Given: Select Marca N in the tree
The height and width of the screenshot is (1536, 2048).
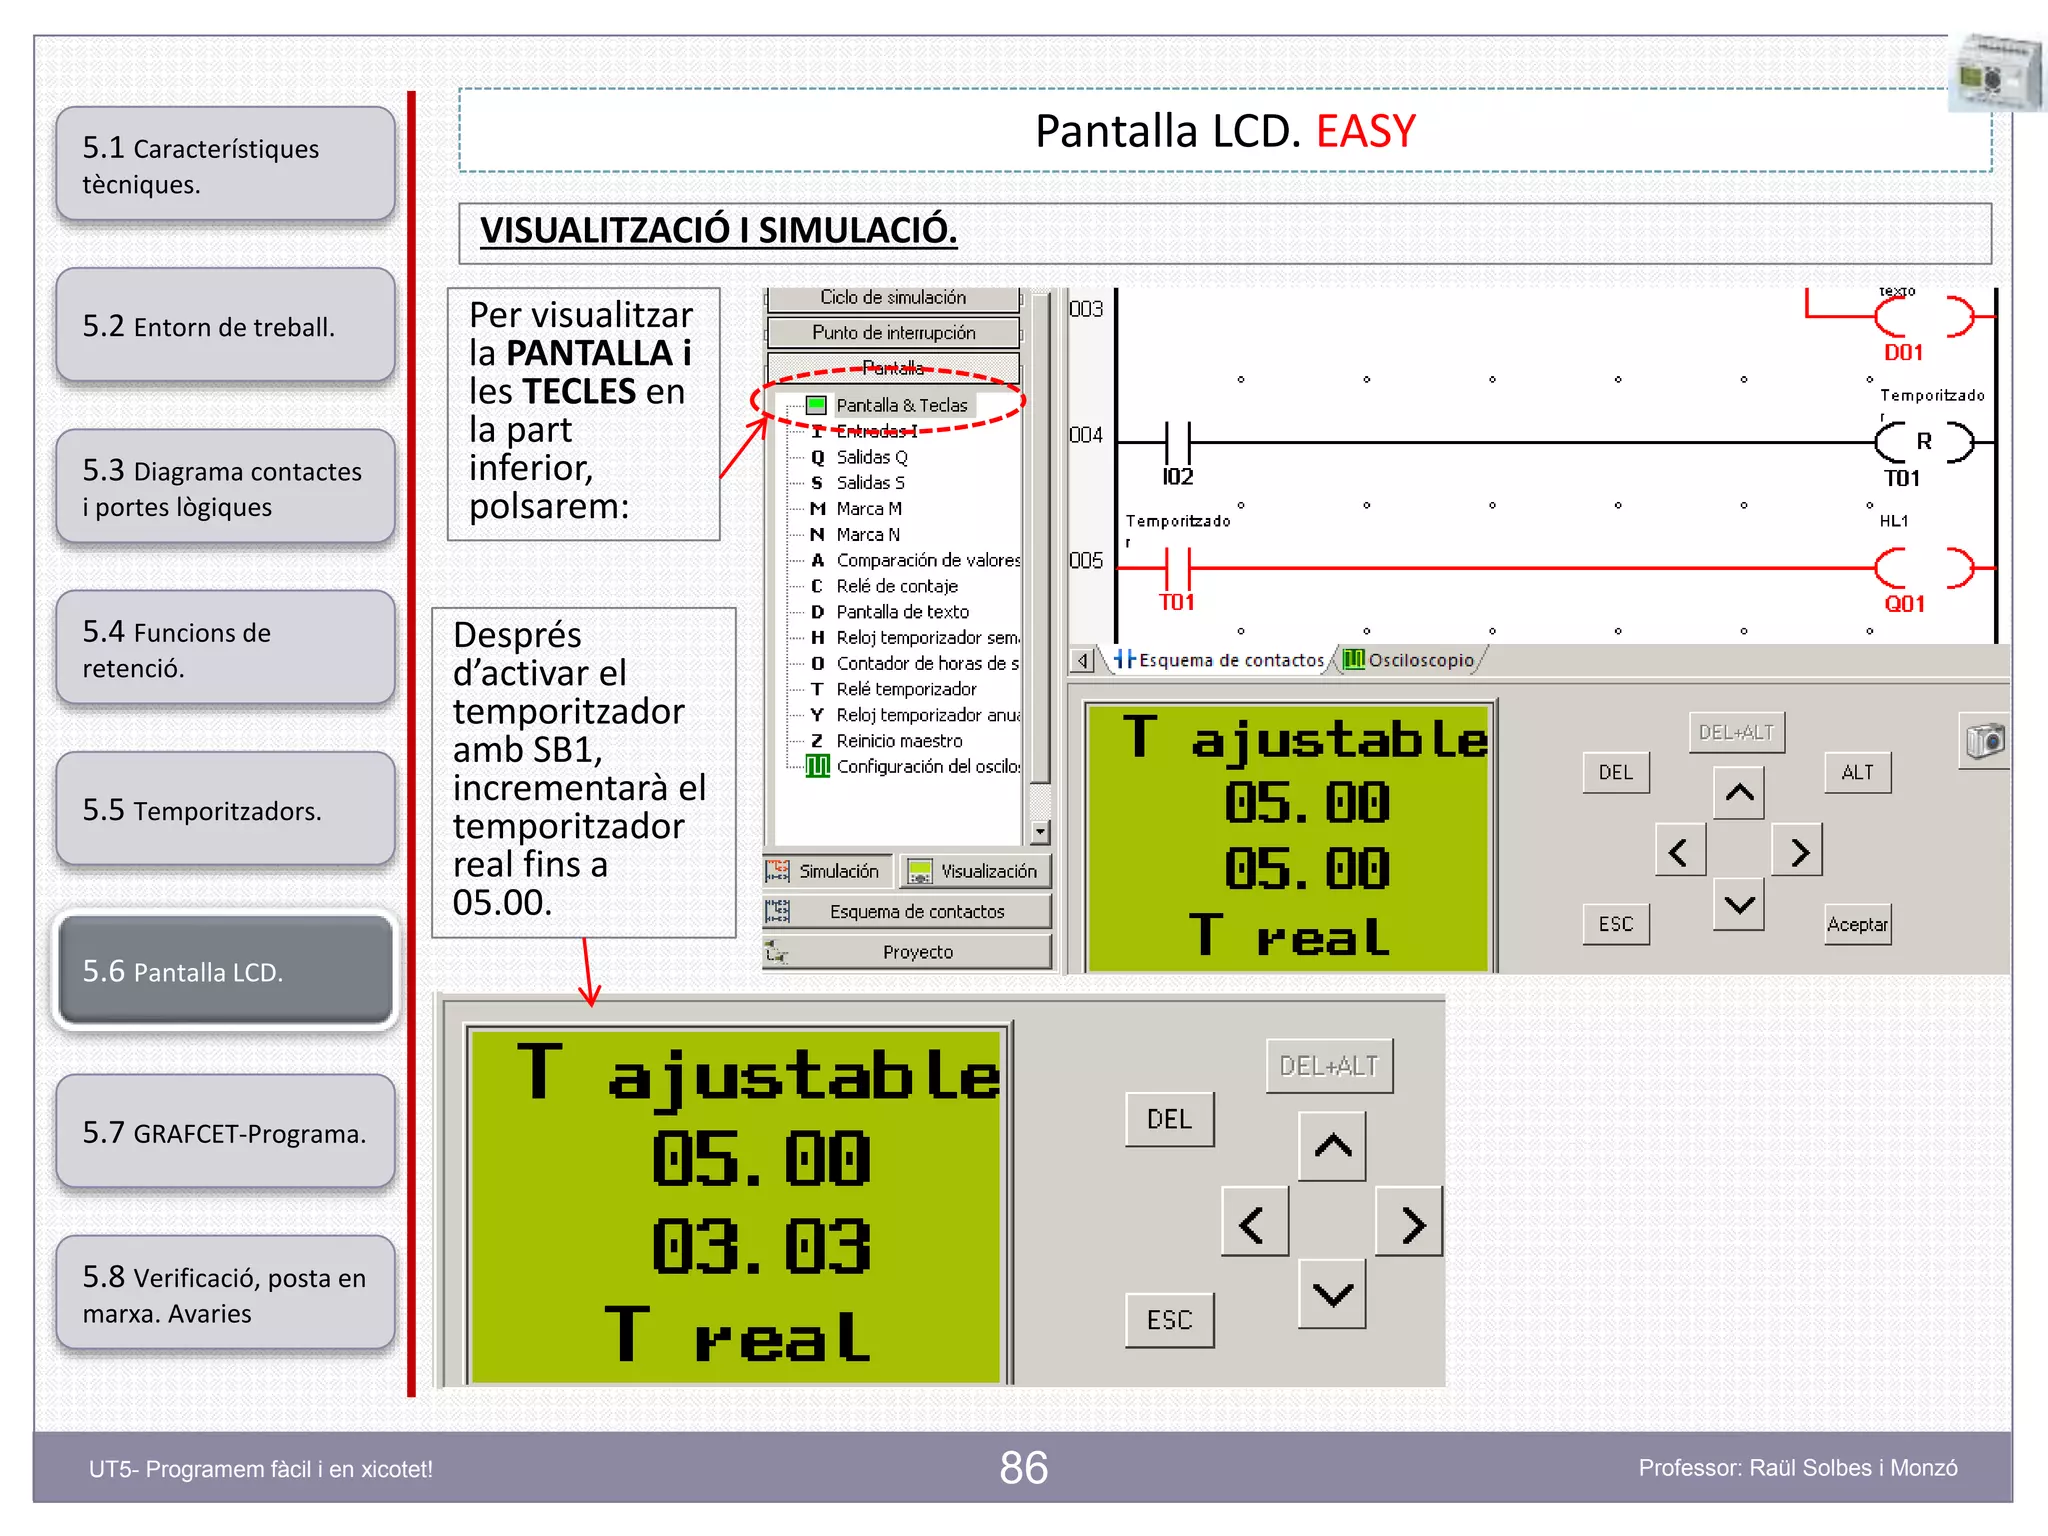Looking at the screenshot, I should point(867,535).
